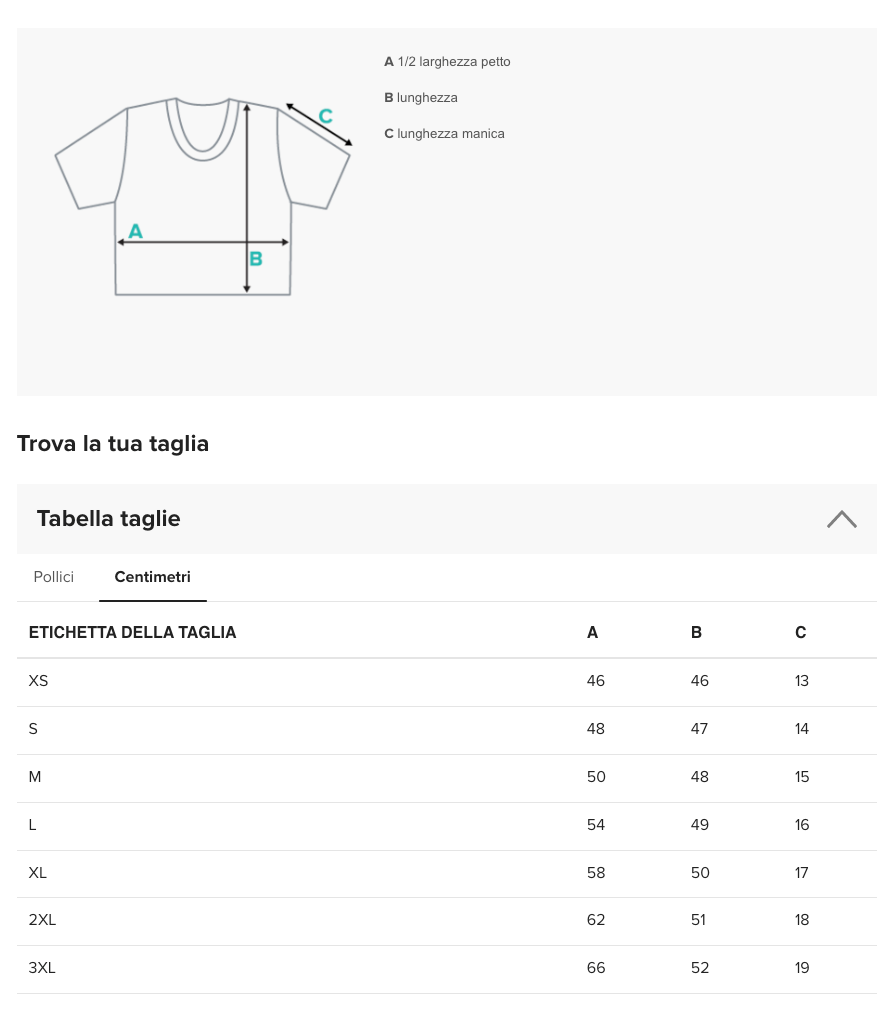Click the T-shirt measurement diagram
890x1012 pixels.
click(x=203, y=196)
